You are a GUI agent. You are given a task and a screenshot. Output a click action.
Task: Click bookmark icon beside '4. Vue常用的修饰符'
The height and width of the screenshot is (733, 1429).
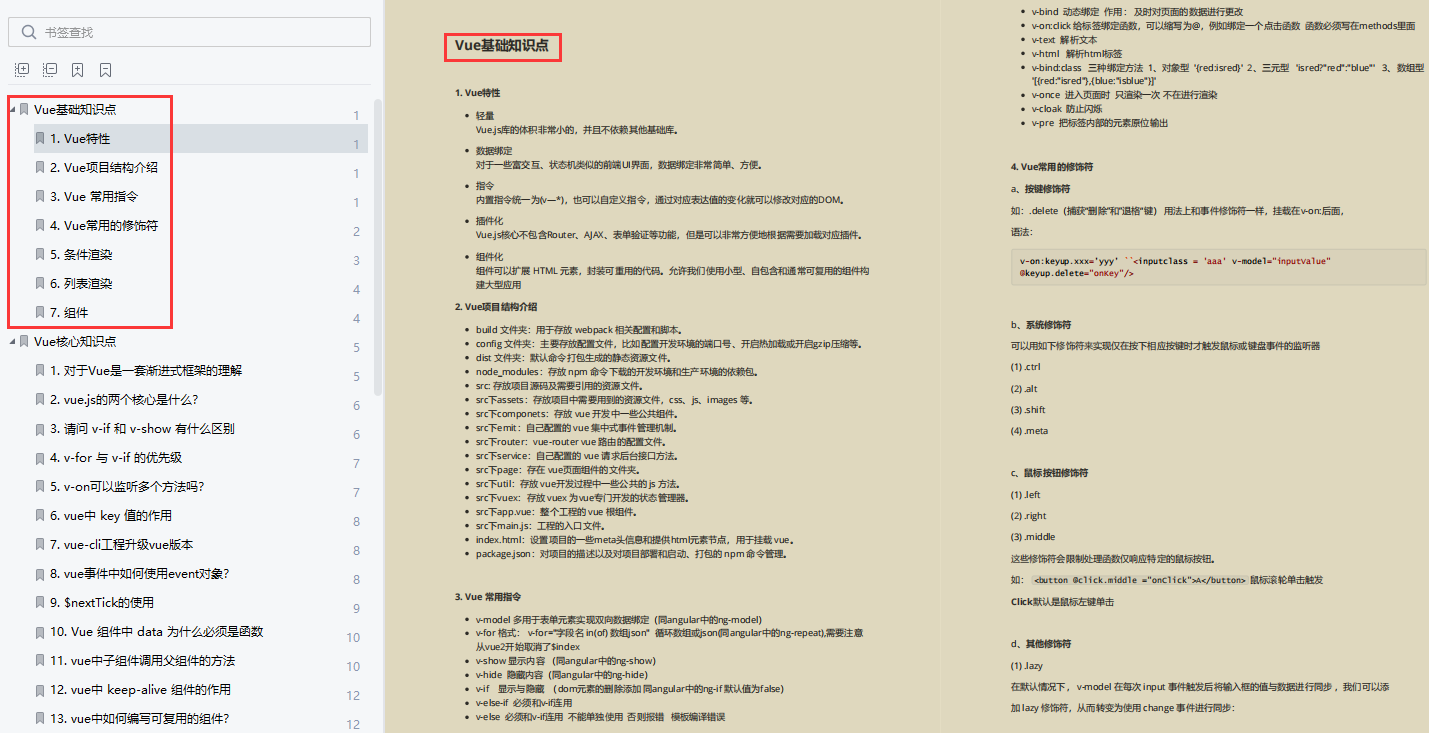tap(39, 226)
